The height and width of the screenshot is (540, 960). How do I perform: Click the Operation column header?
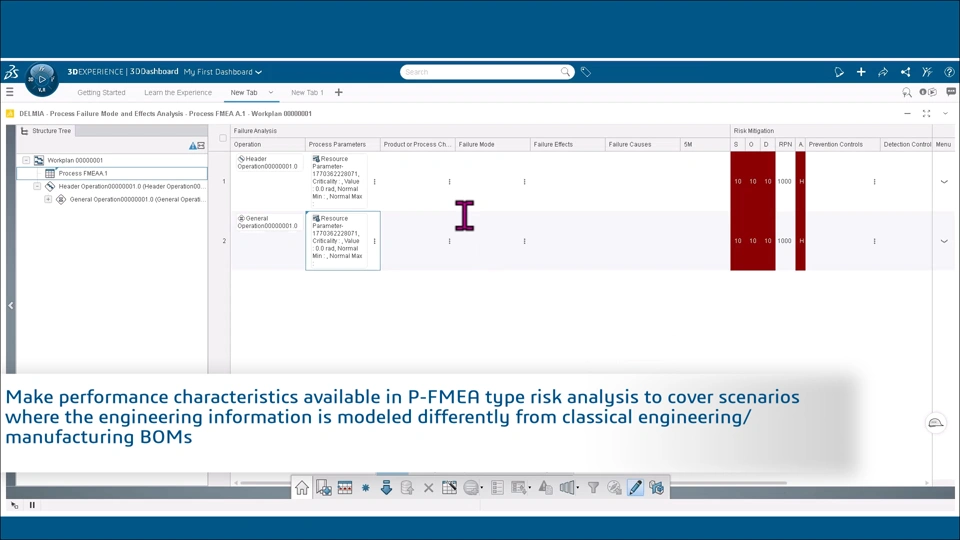[268, 144]
